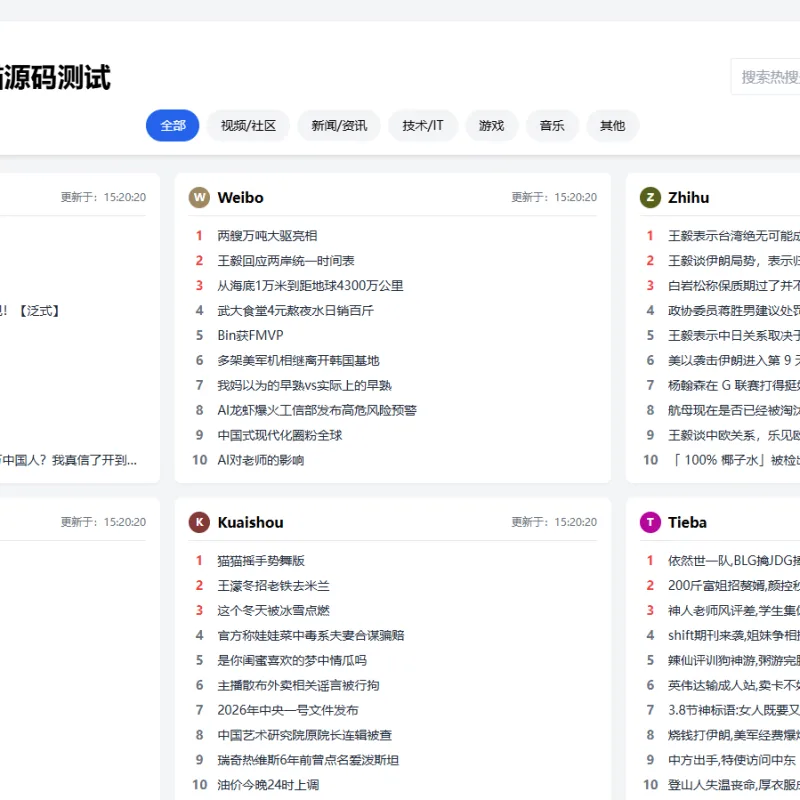Open the partially visible topic ending 【泛式】
This screenshot has height=800, width=800.
click(30, 311)
